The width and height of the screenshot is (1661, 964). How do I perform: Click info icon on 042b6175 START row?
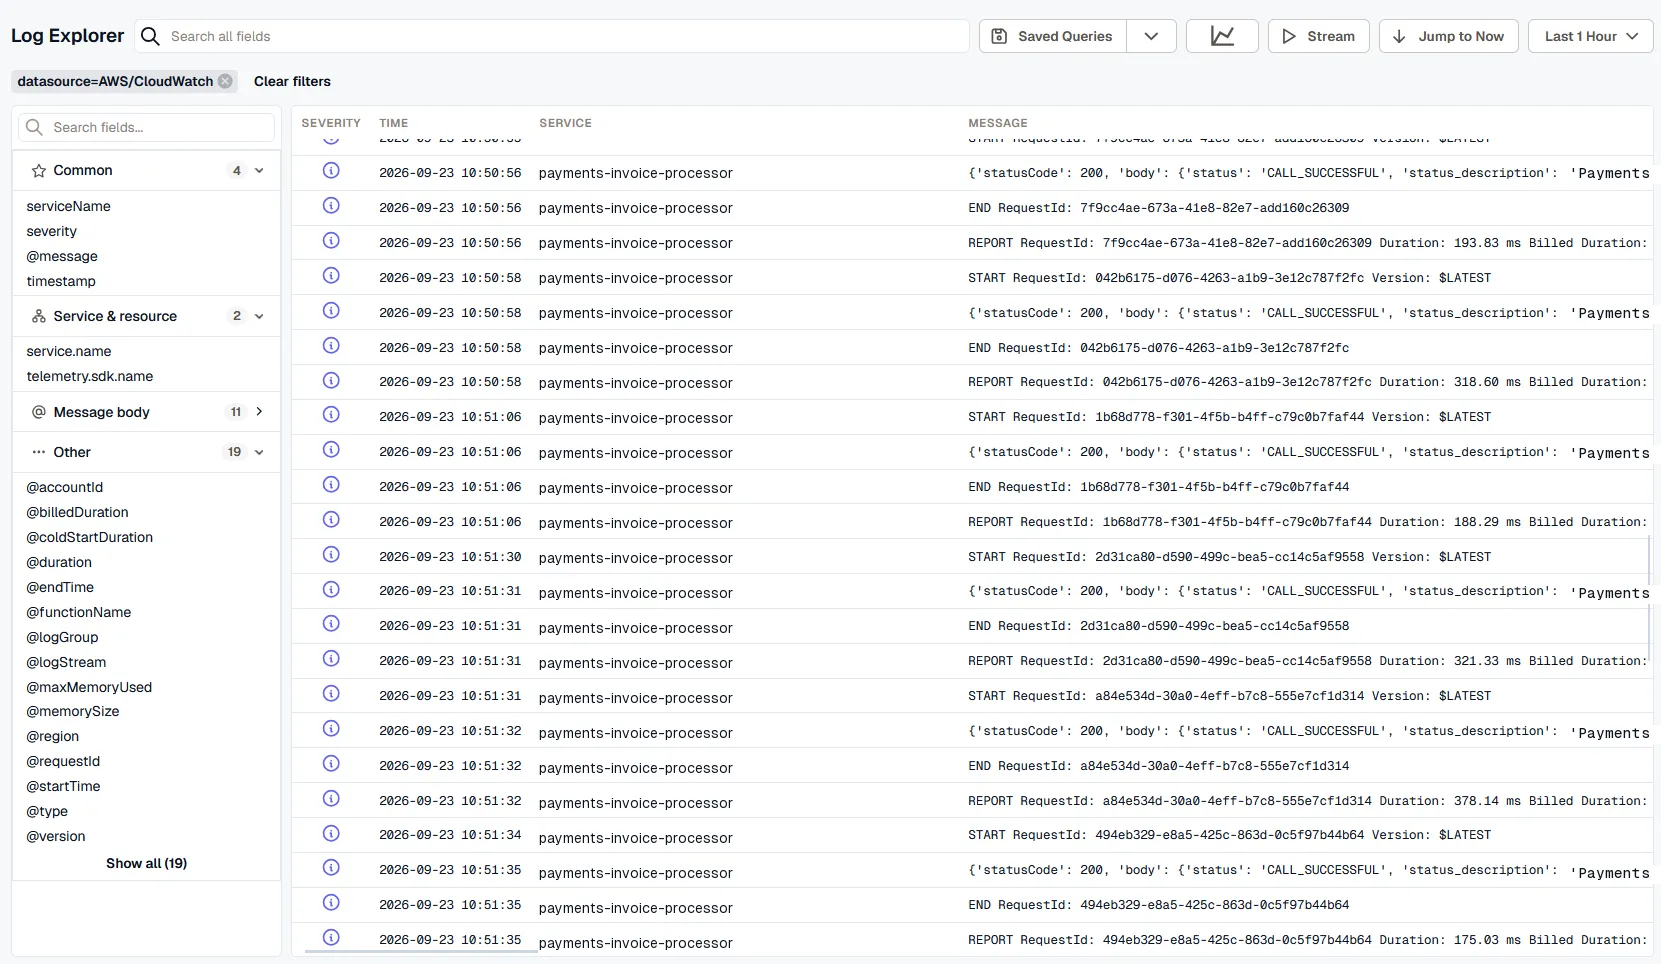point(331,276)
